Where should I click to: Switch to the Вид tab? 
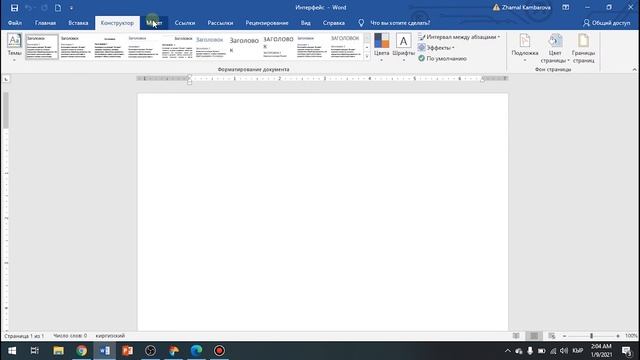[x=306, y=23]
